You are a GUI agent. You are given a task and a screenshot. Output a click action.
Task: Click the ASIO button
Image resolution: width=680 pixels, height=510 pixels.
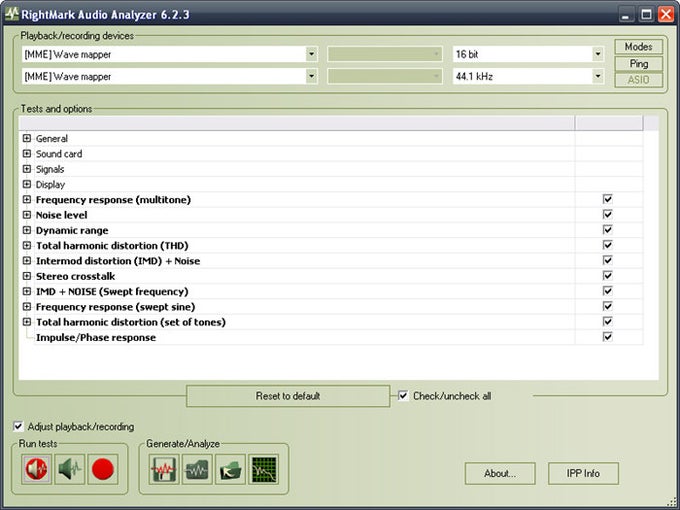coord(638,80)
